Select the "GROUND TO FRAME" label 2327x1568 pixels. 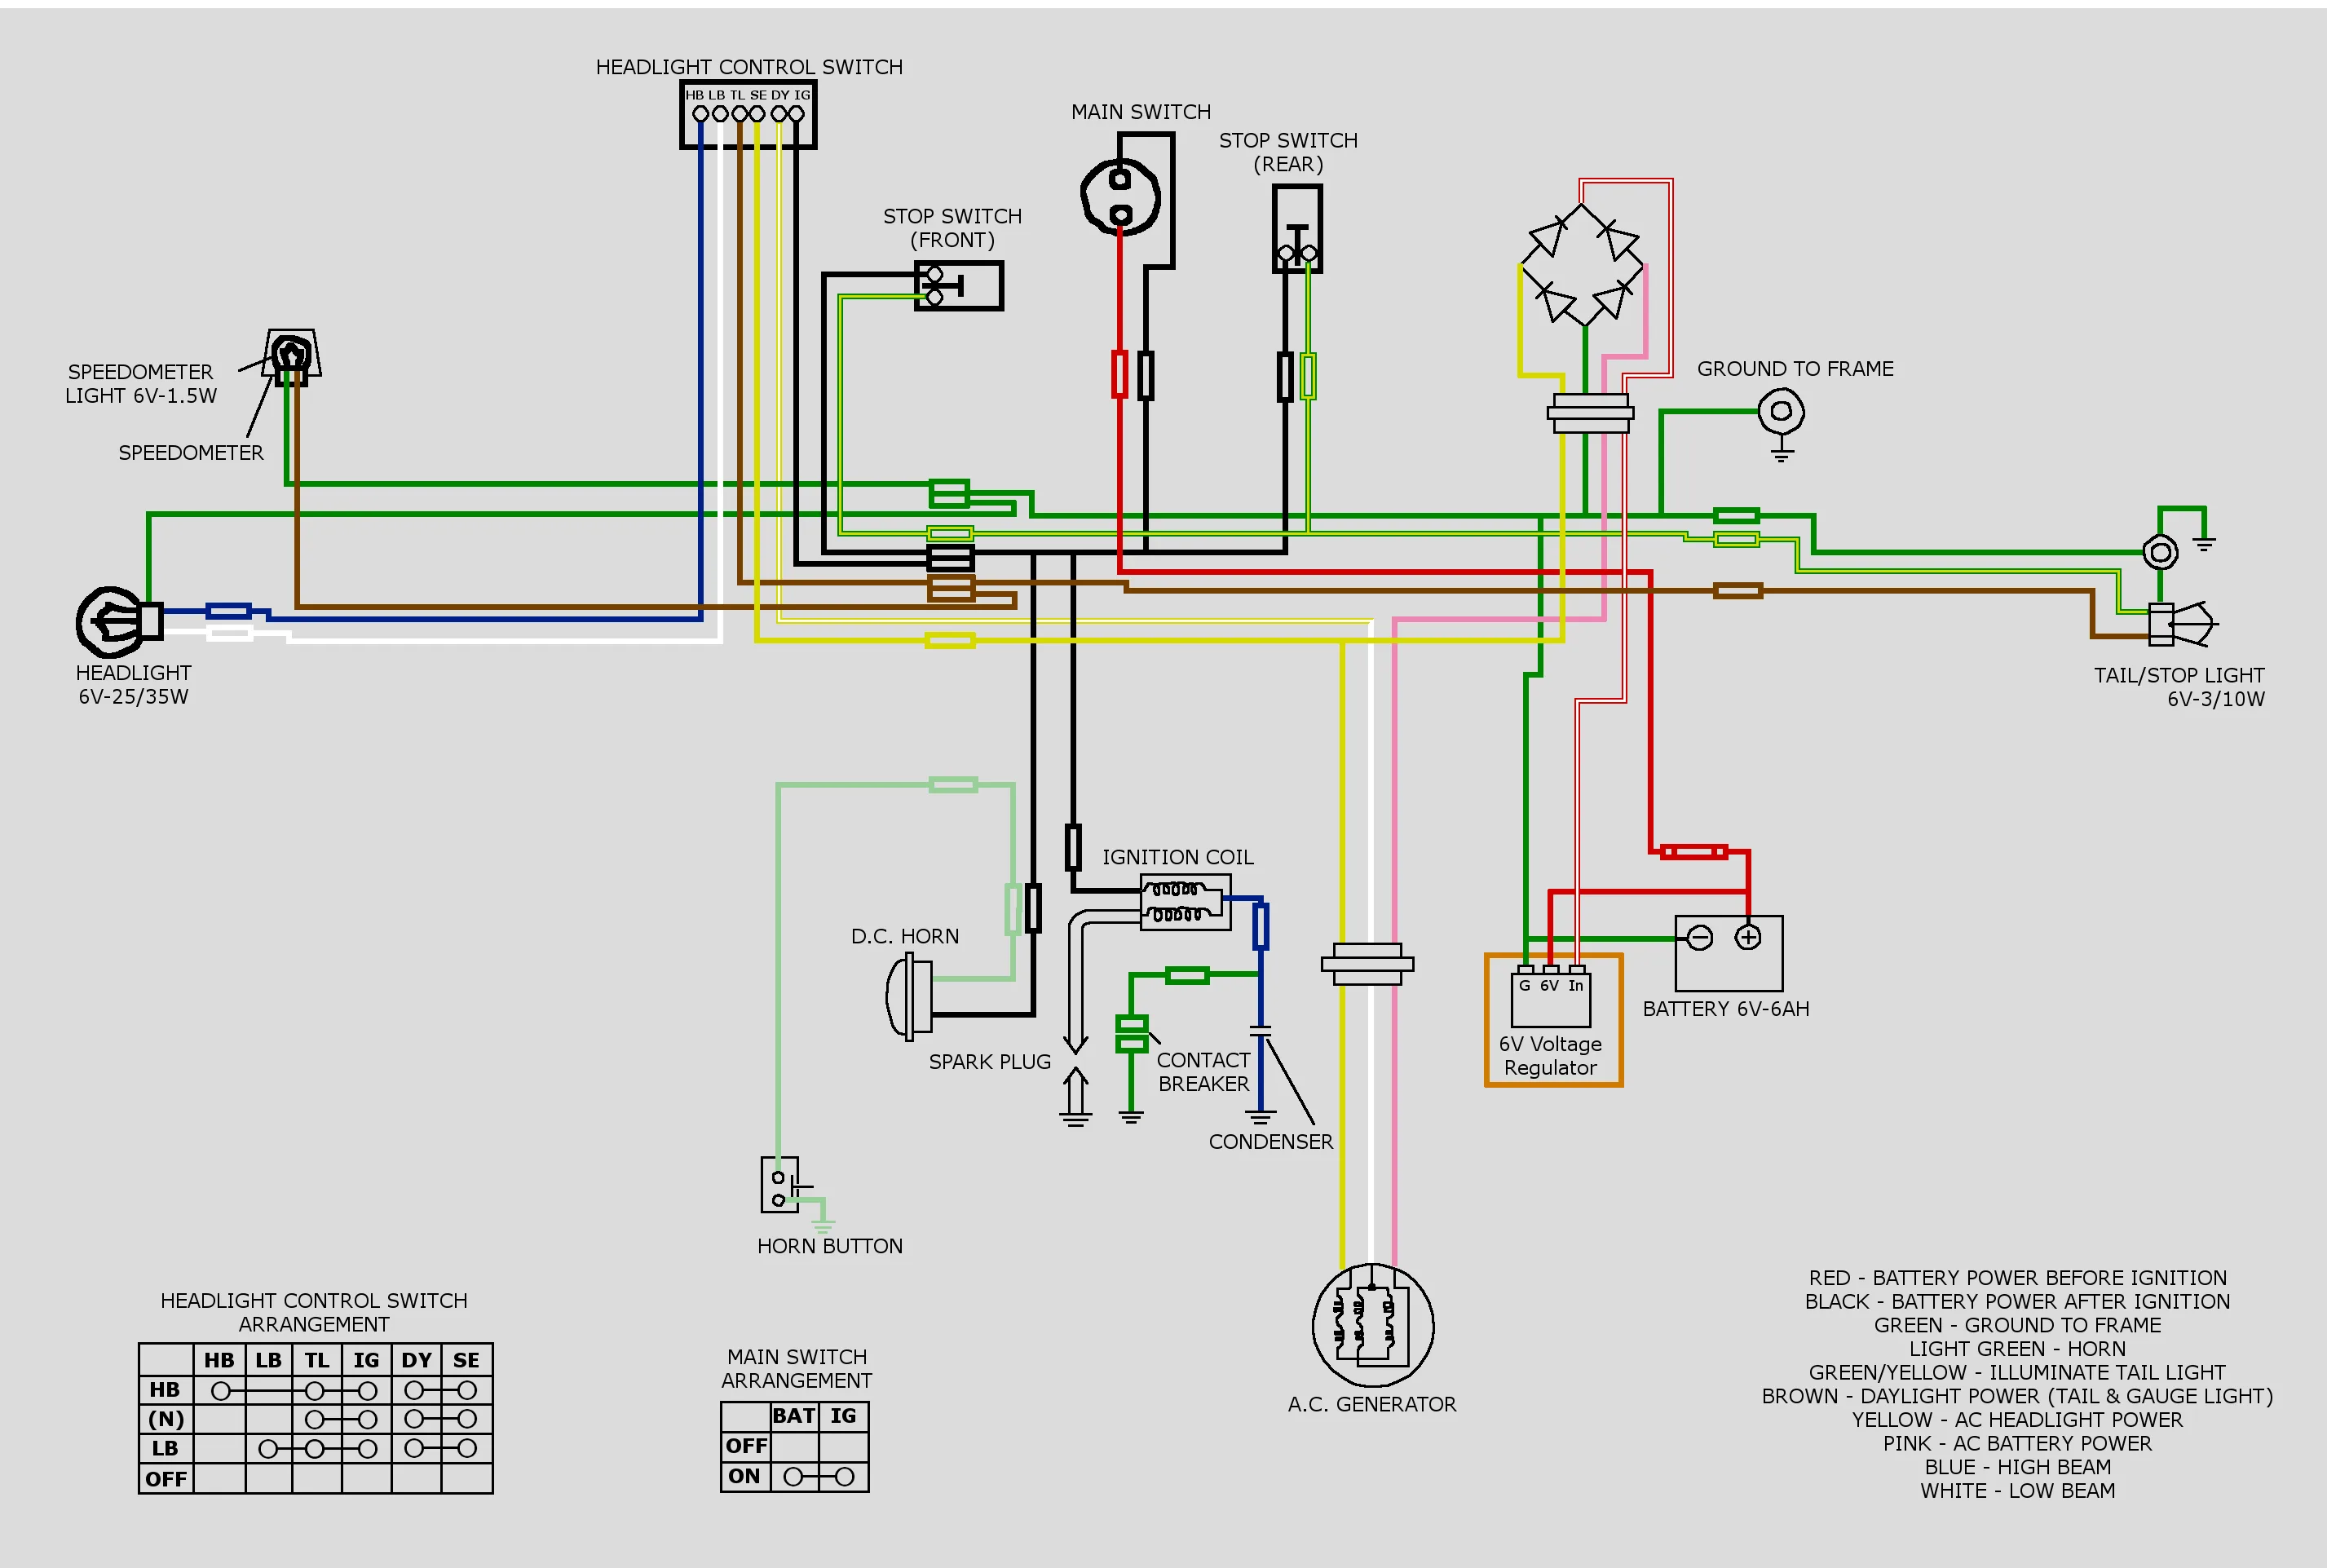tap(1795, 369)
